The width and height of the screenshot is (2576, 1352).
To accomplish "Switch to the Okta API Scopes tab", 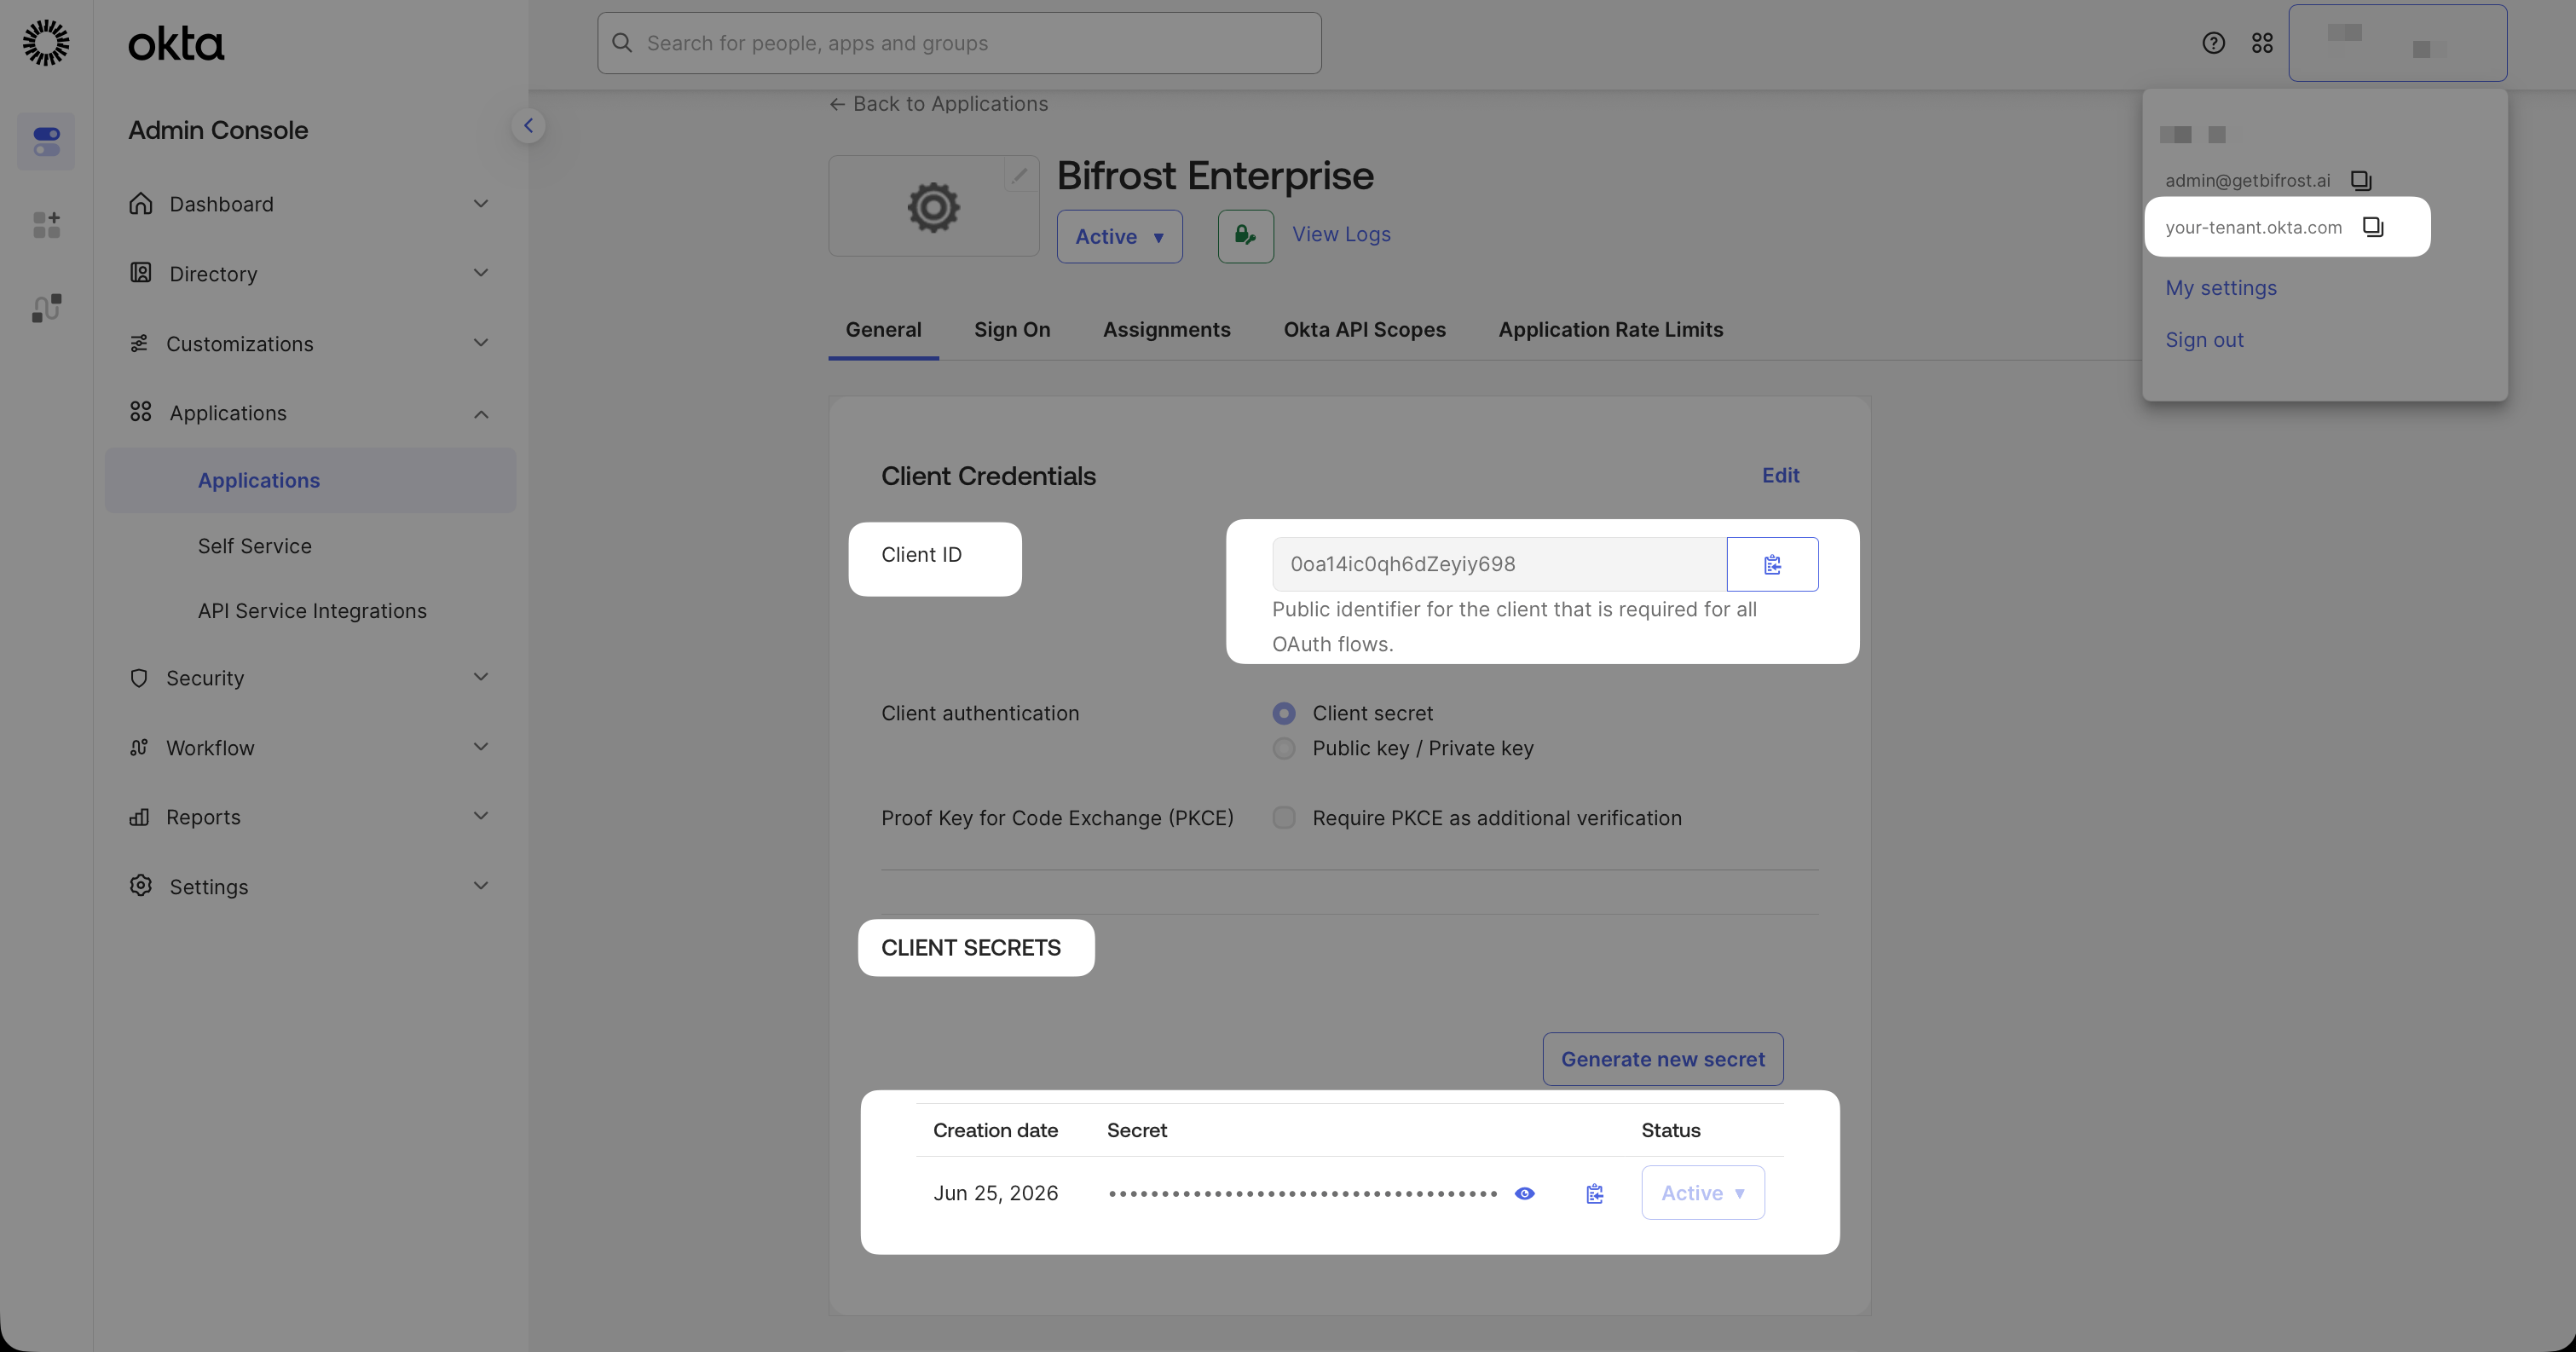I will coord(1364,330).
